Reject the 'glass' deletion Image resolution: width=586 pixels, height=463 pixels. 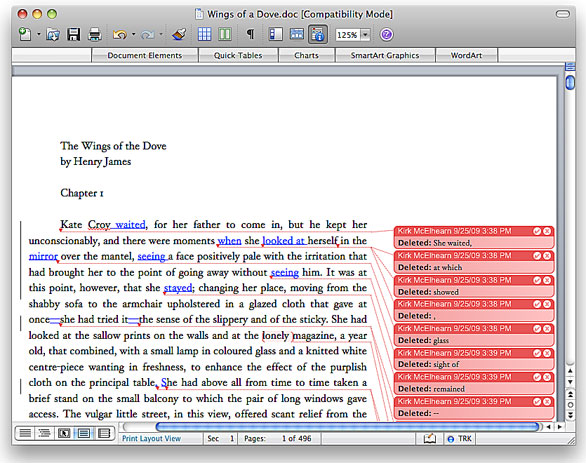pos(547,329)
